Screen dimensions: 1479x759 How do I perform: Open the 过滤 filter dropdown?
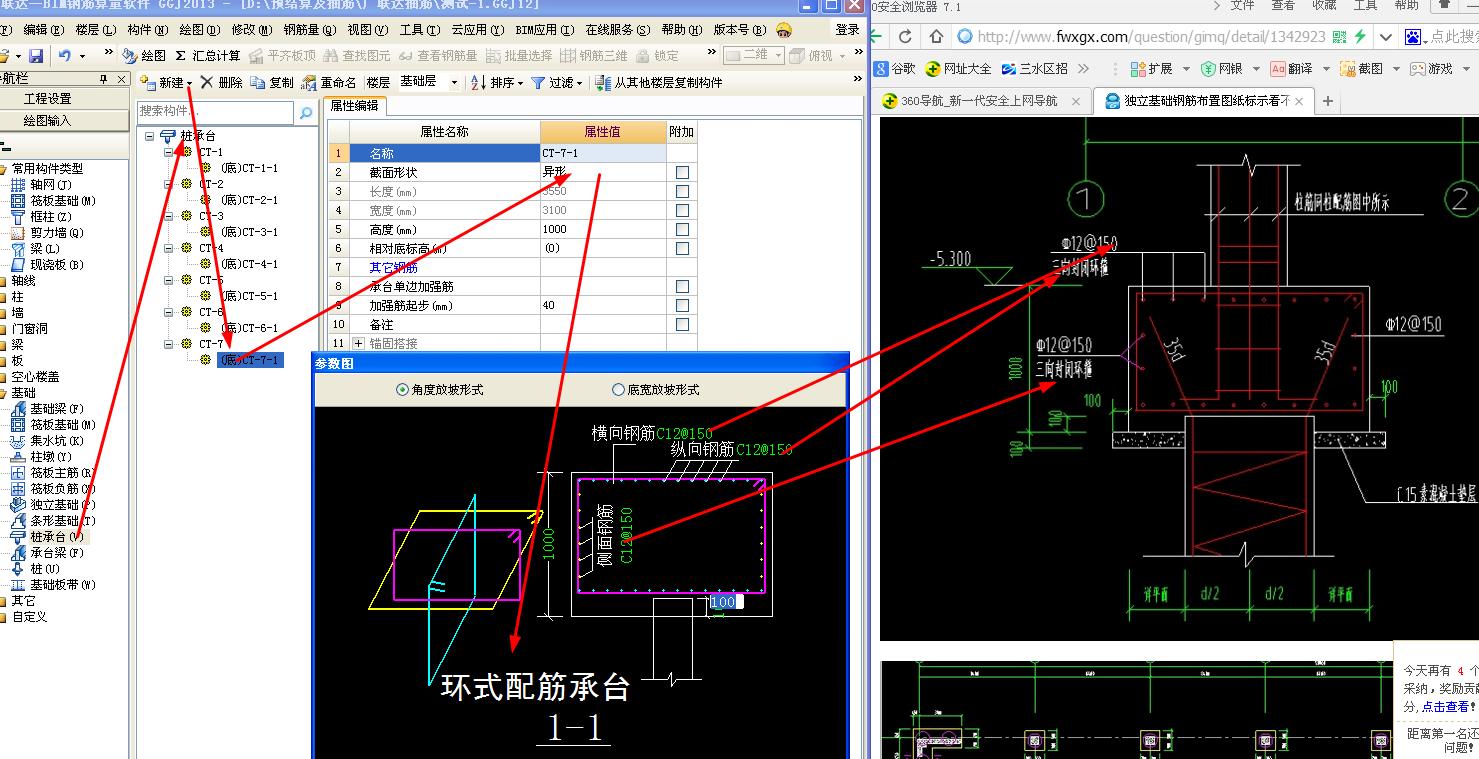556,82
